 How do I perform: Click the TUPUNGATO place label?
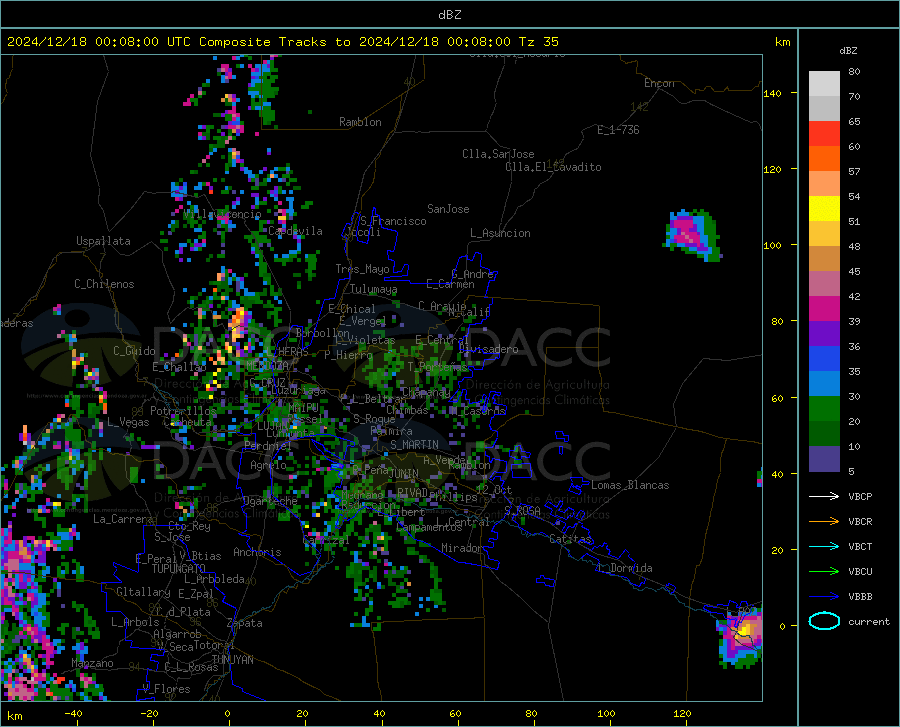(x=179, y=569)
